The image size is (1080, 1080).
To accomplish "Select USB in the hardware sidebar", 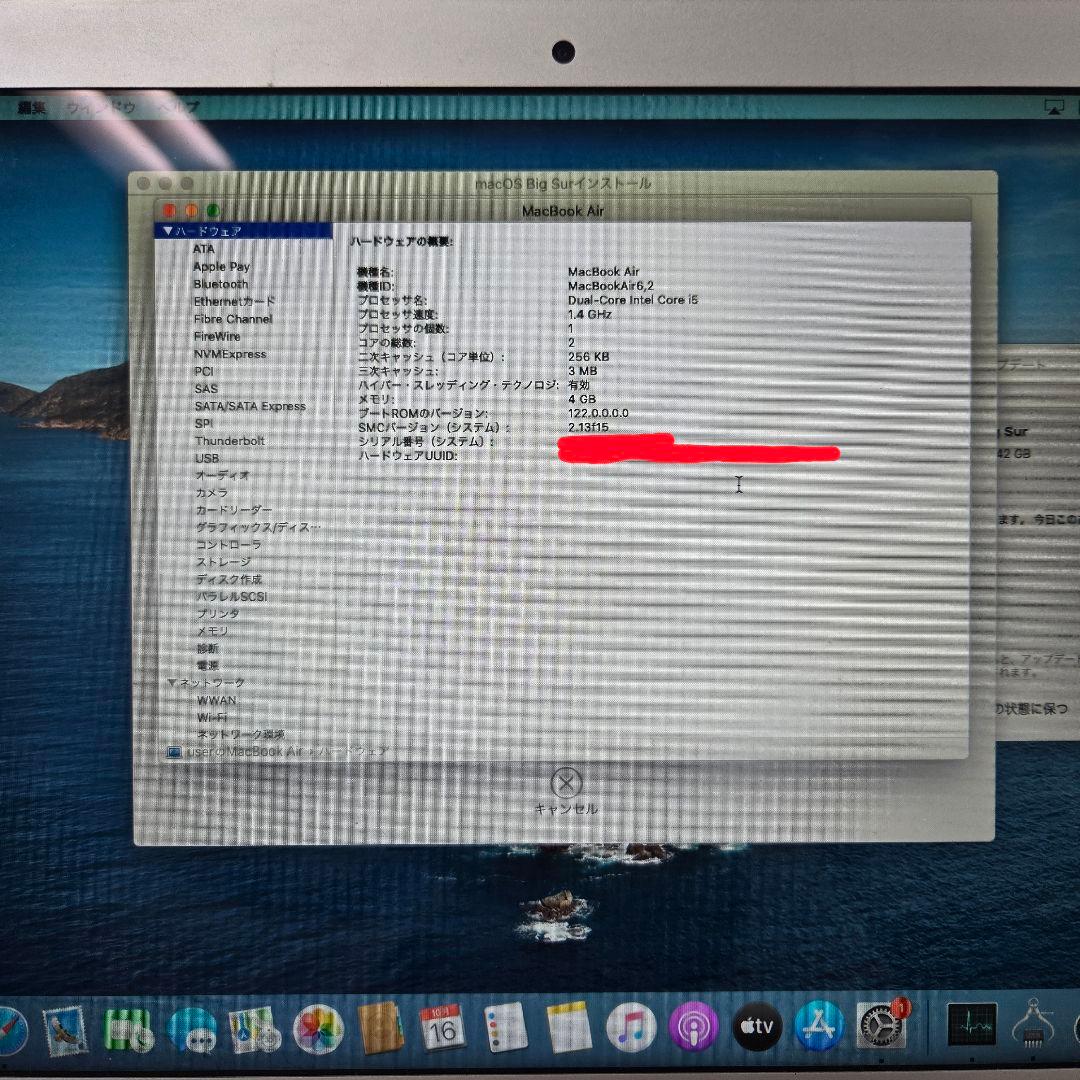I will pos(206,458).
